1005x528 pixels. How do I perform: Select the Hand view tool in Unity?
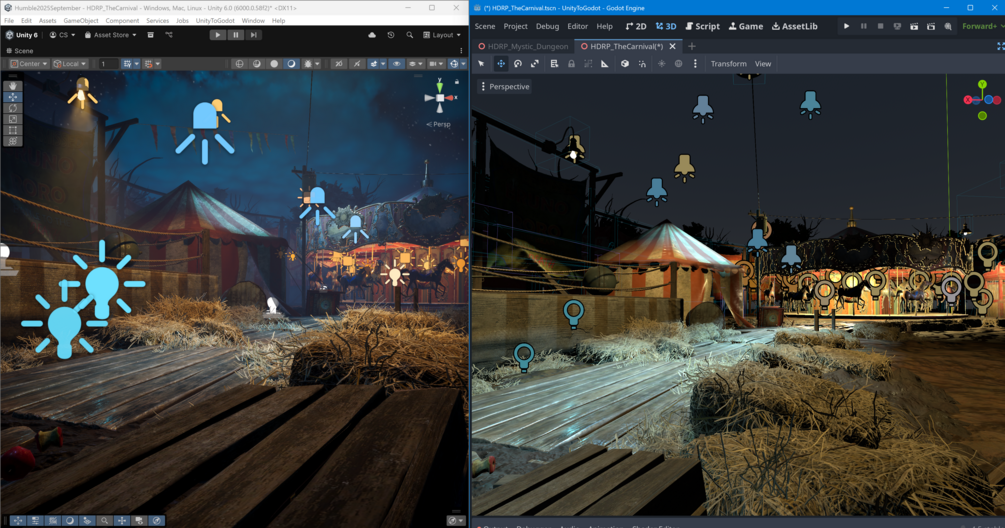pyautogui.click(x=13, y=86)
